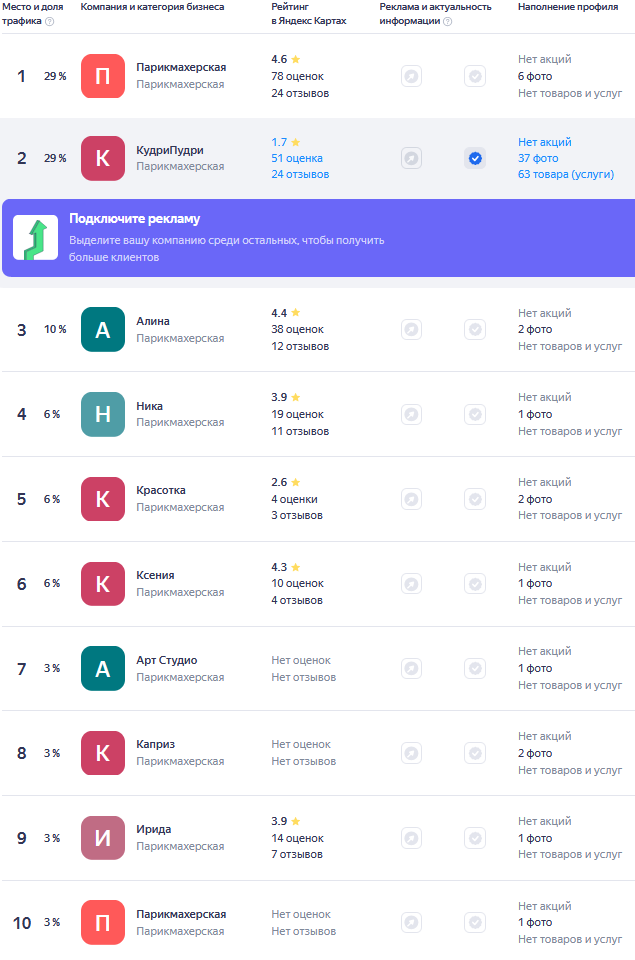
Task: Click the Каприз 'К' logo
Action: [103, 753]
